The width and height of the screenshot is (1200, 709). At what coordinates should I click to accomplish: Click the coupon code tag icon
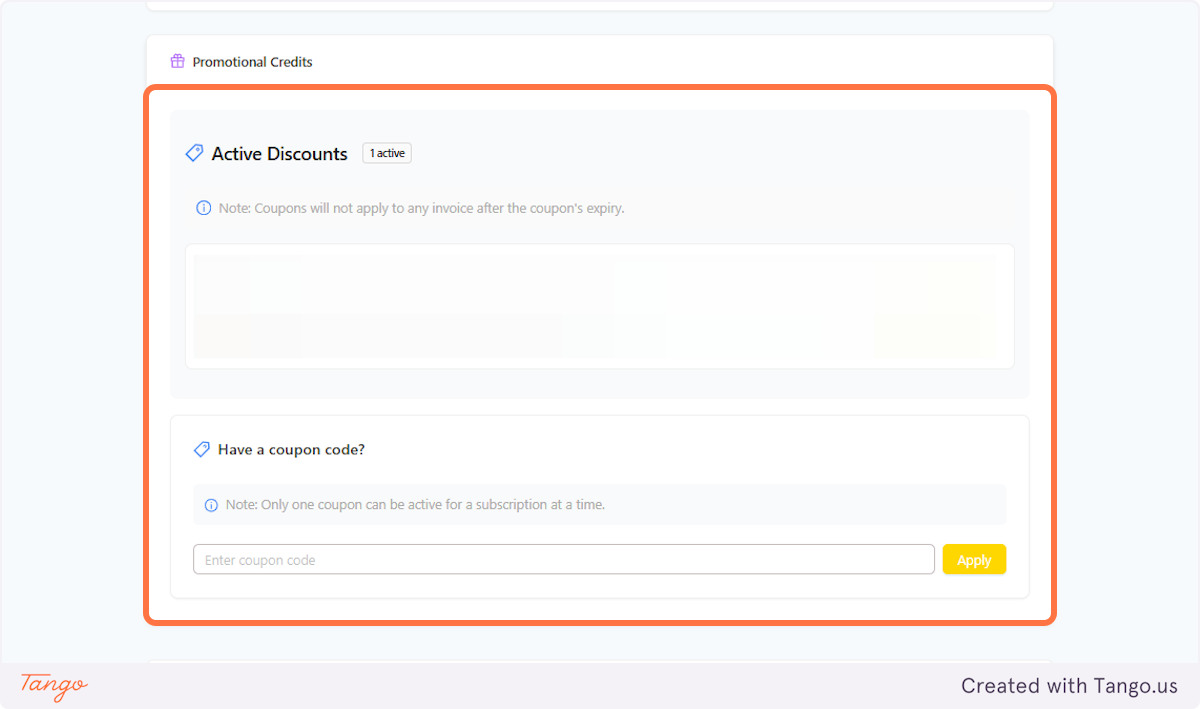(x=201, y=450)
